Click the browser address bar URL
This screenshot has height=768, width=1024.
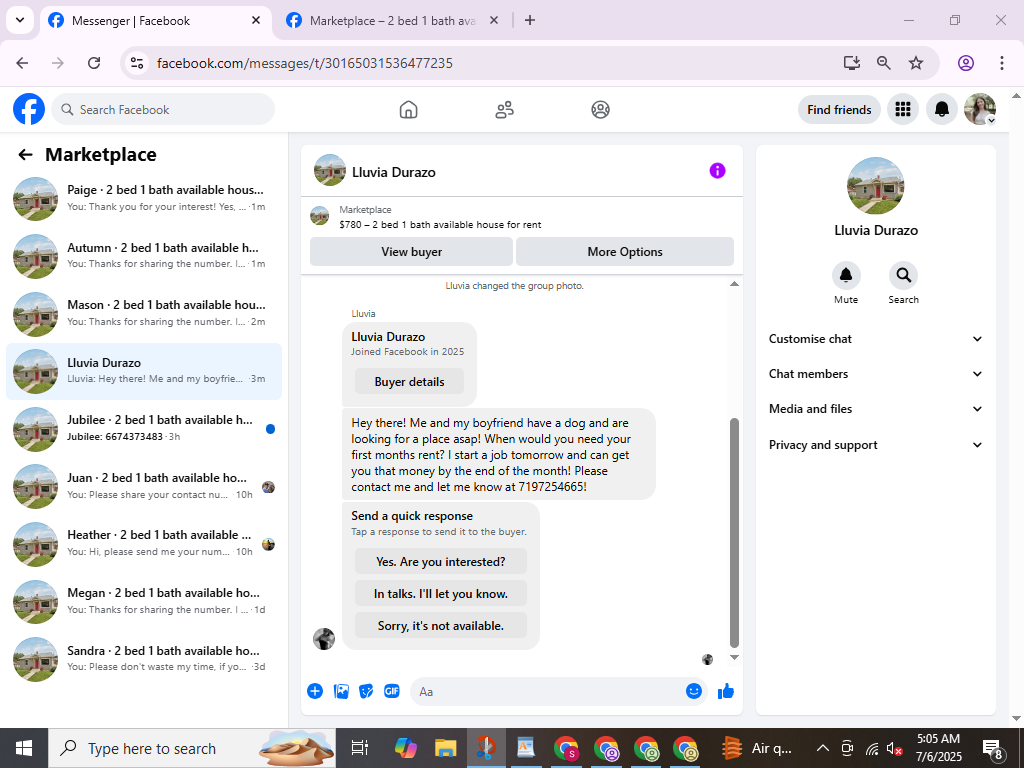click(305, 63)
